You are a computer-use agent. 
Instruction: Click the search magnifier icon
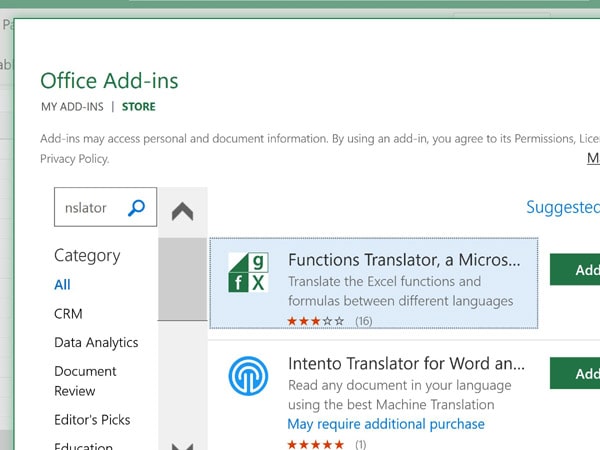tap(136, 208)
